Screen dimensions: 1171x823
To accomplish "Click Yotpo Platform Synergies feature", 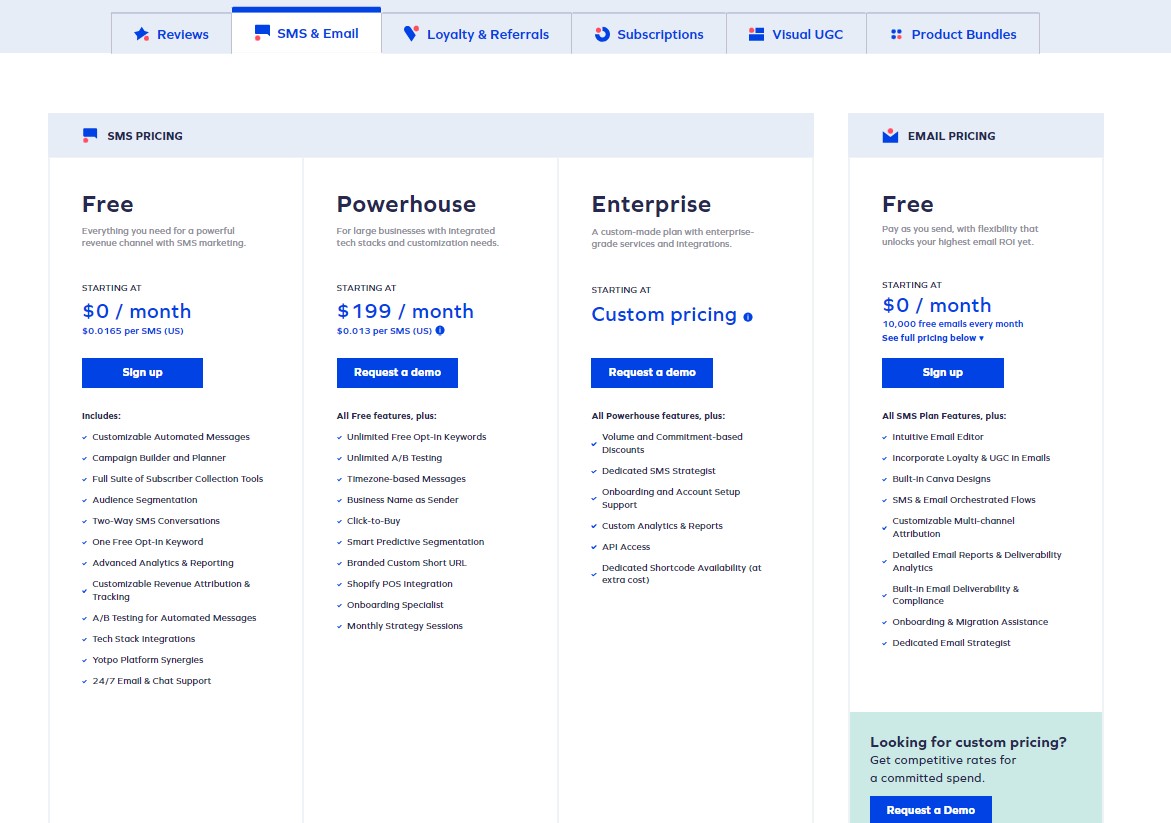I will pyautogui.click(x=148, y=660).
